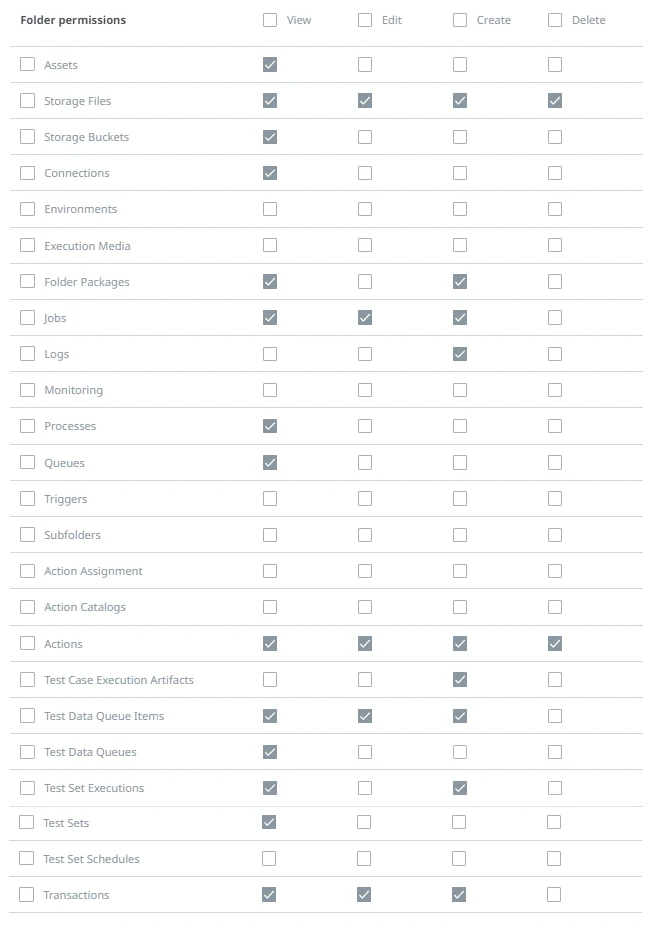Enable Create permission for Subfolders
This screenshot has height=926, width=652.
tap(460, 534)
